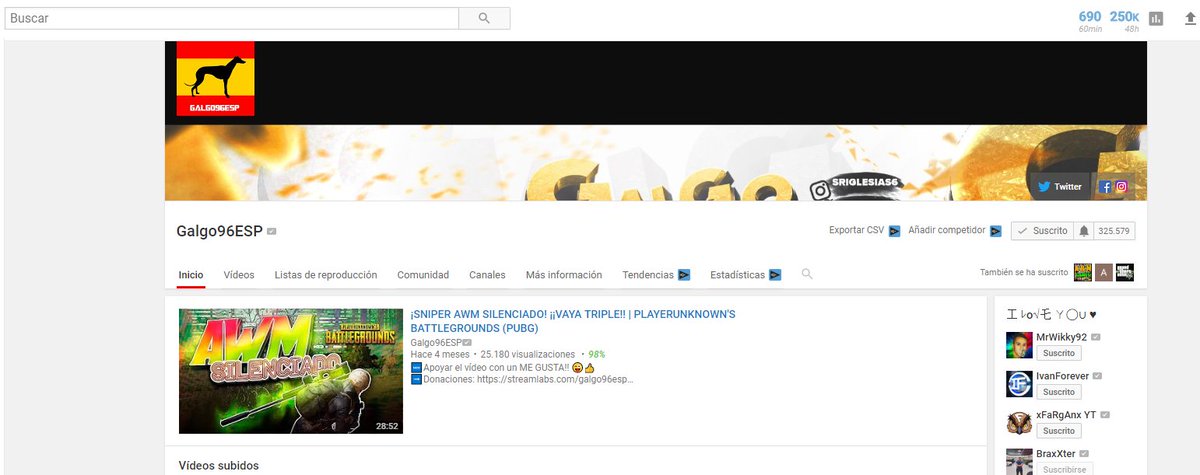Open the xFaRgAnx YT channel name link

click(1066, 415)
